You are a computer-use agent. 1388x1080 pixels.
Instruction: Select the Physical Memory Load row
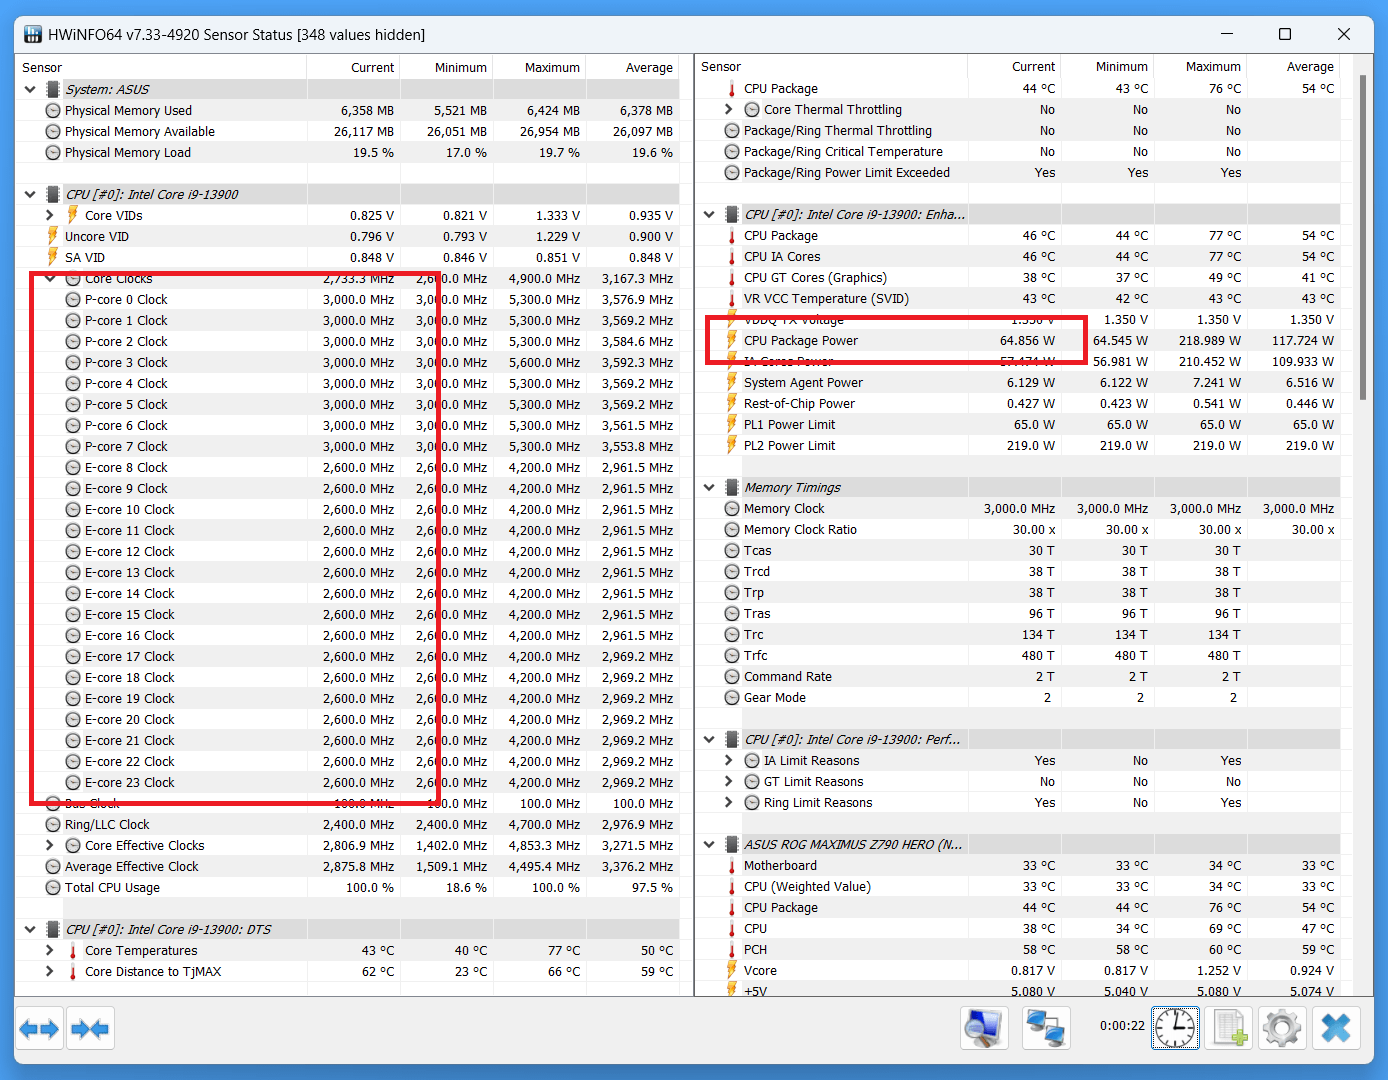[347, 153]
